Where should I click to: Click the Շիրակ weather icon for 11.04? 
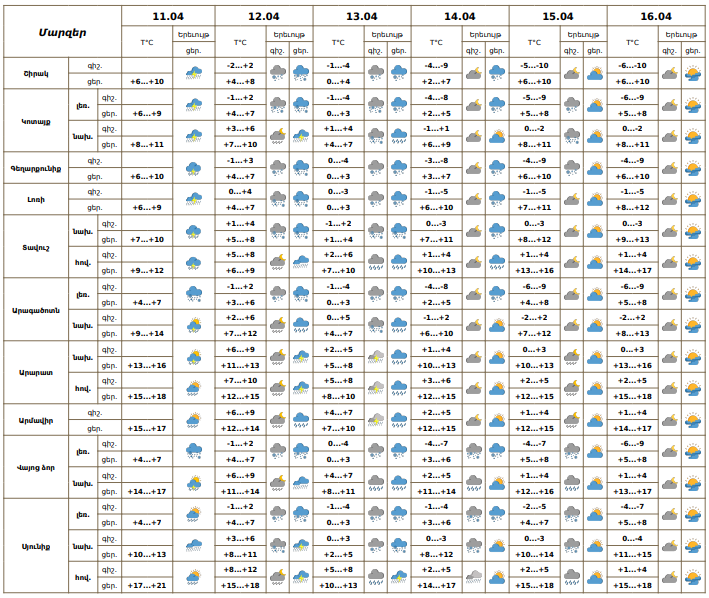tap(194, 73)
